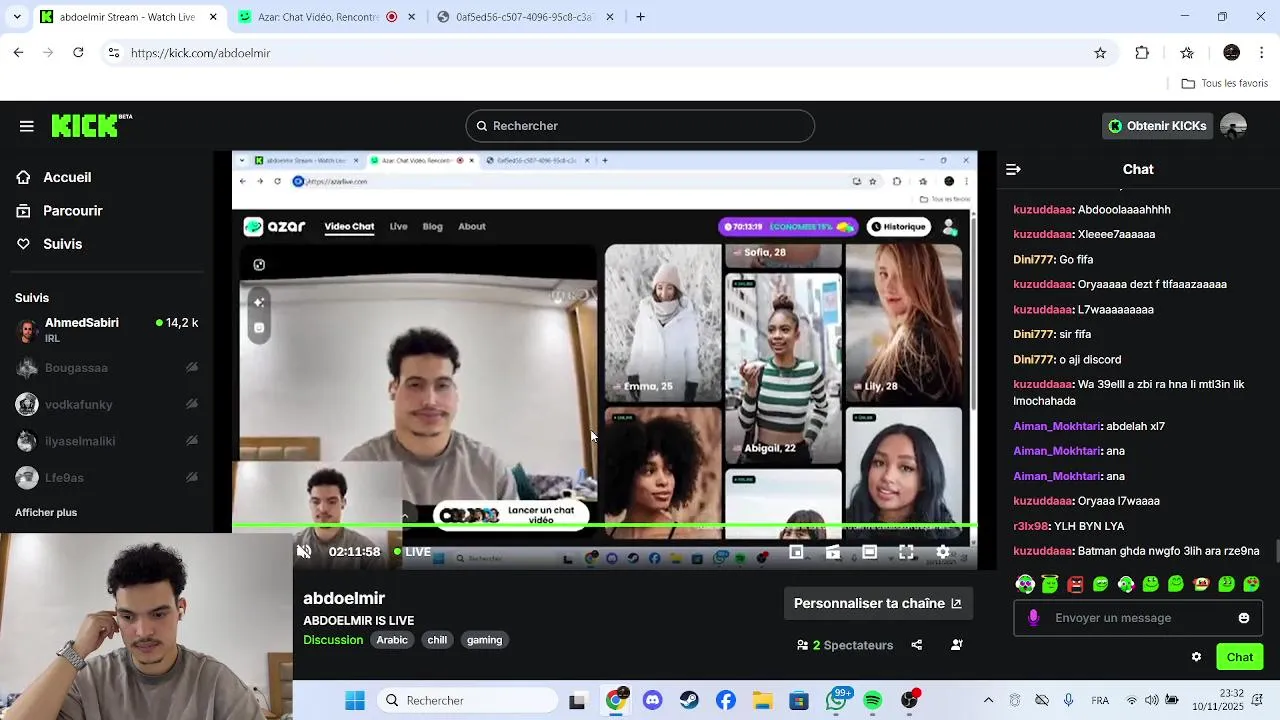1280x720 pixels.
Task: Open Windows Start menu
Action: pyautogui.click(x=355, y=701)
